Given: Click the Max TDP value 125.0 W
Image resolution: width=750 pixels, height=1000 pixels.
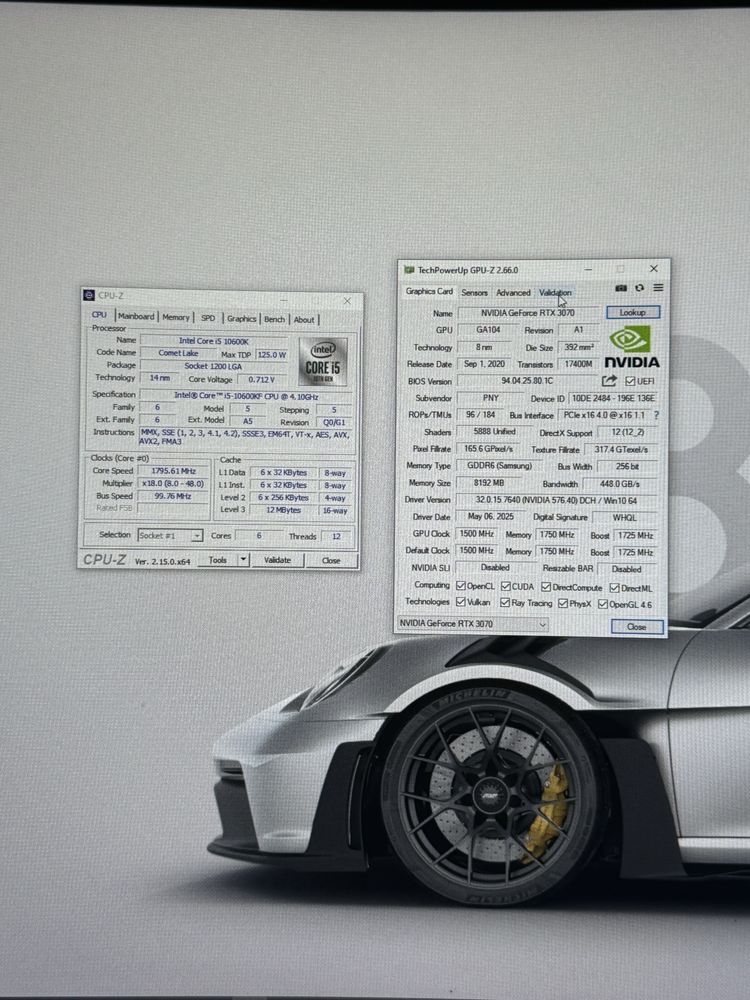Looking at the screenshot, I should (272, 354).
